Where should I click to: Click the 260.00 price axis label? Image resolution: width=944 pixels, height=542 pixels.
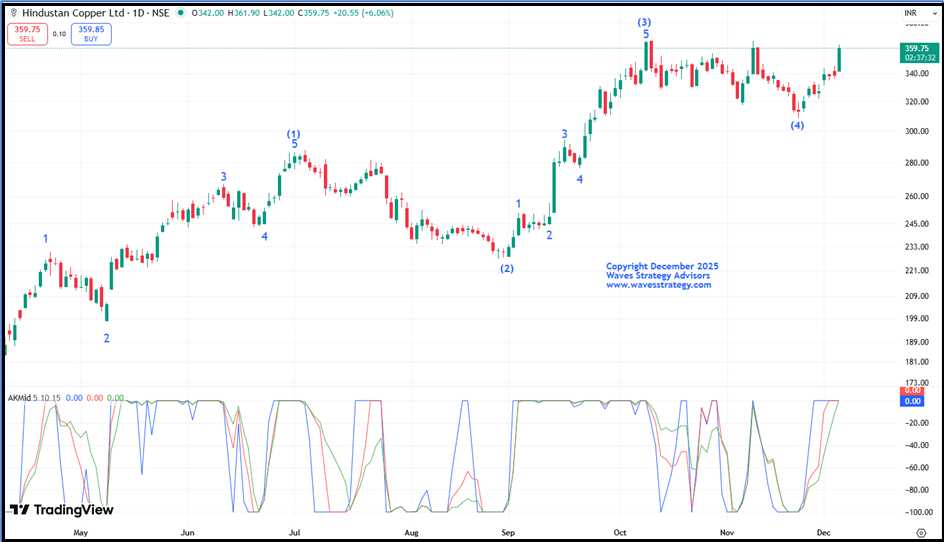(x=917, y=196)
